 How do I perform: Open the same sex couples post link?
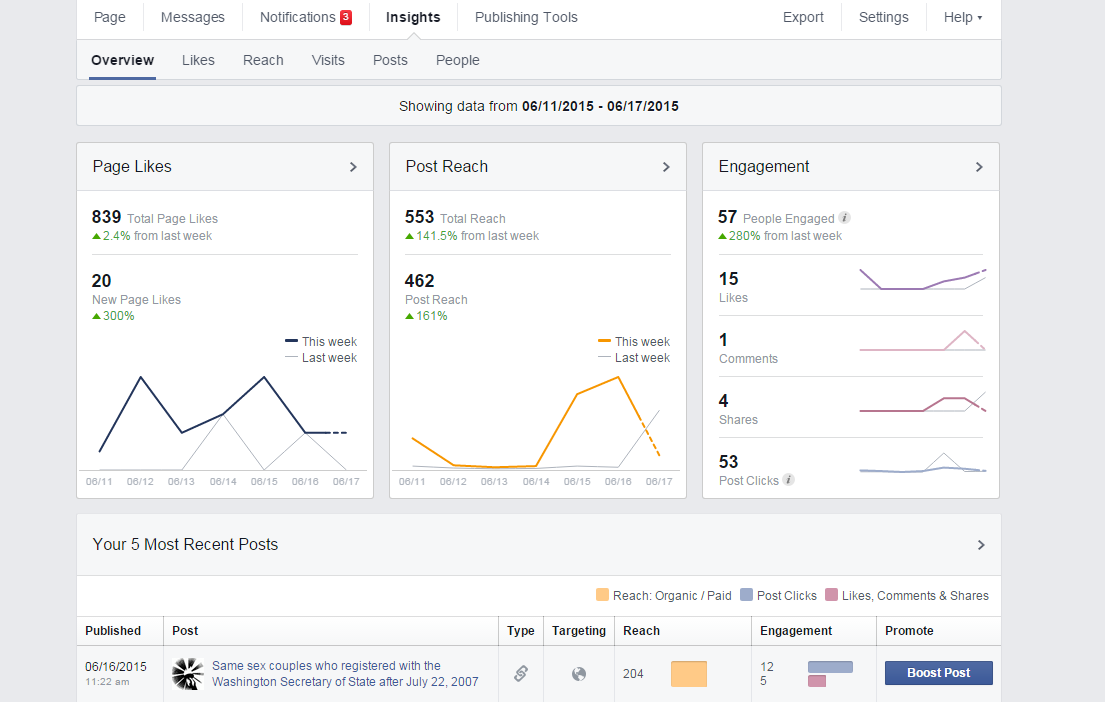tap(345, 674)
